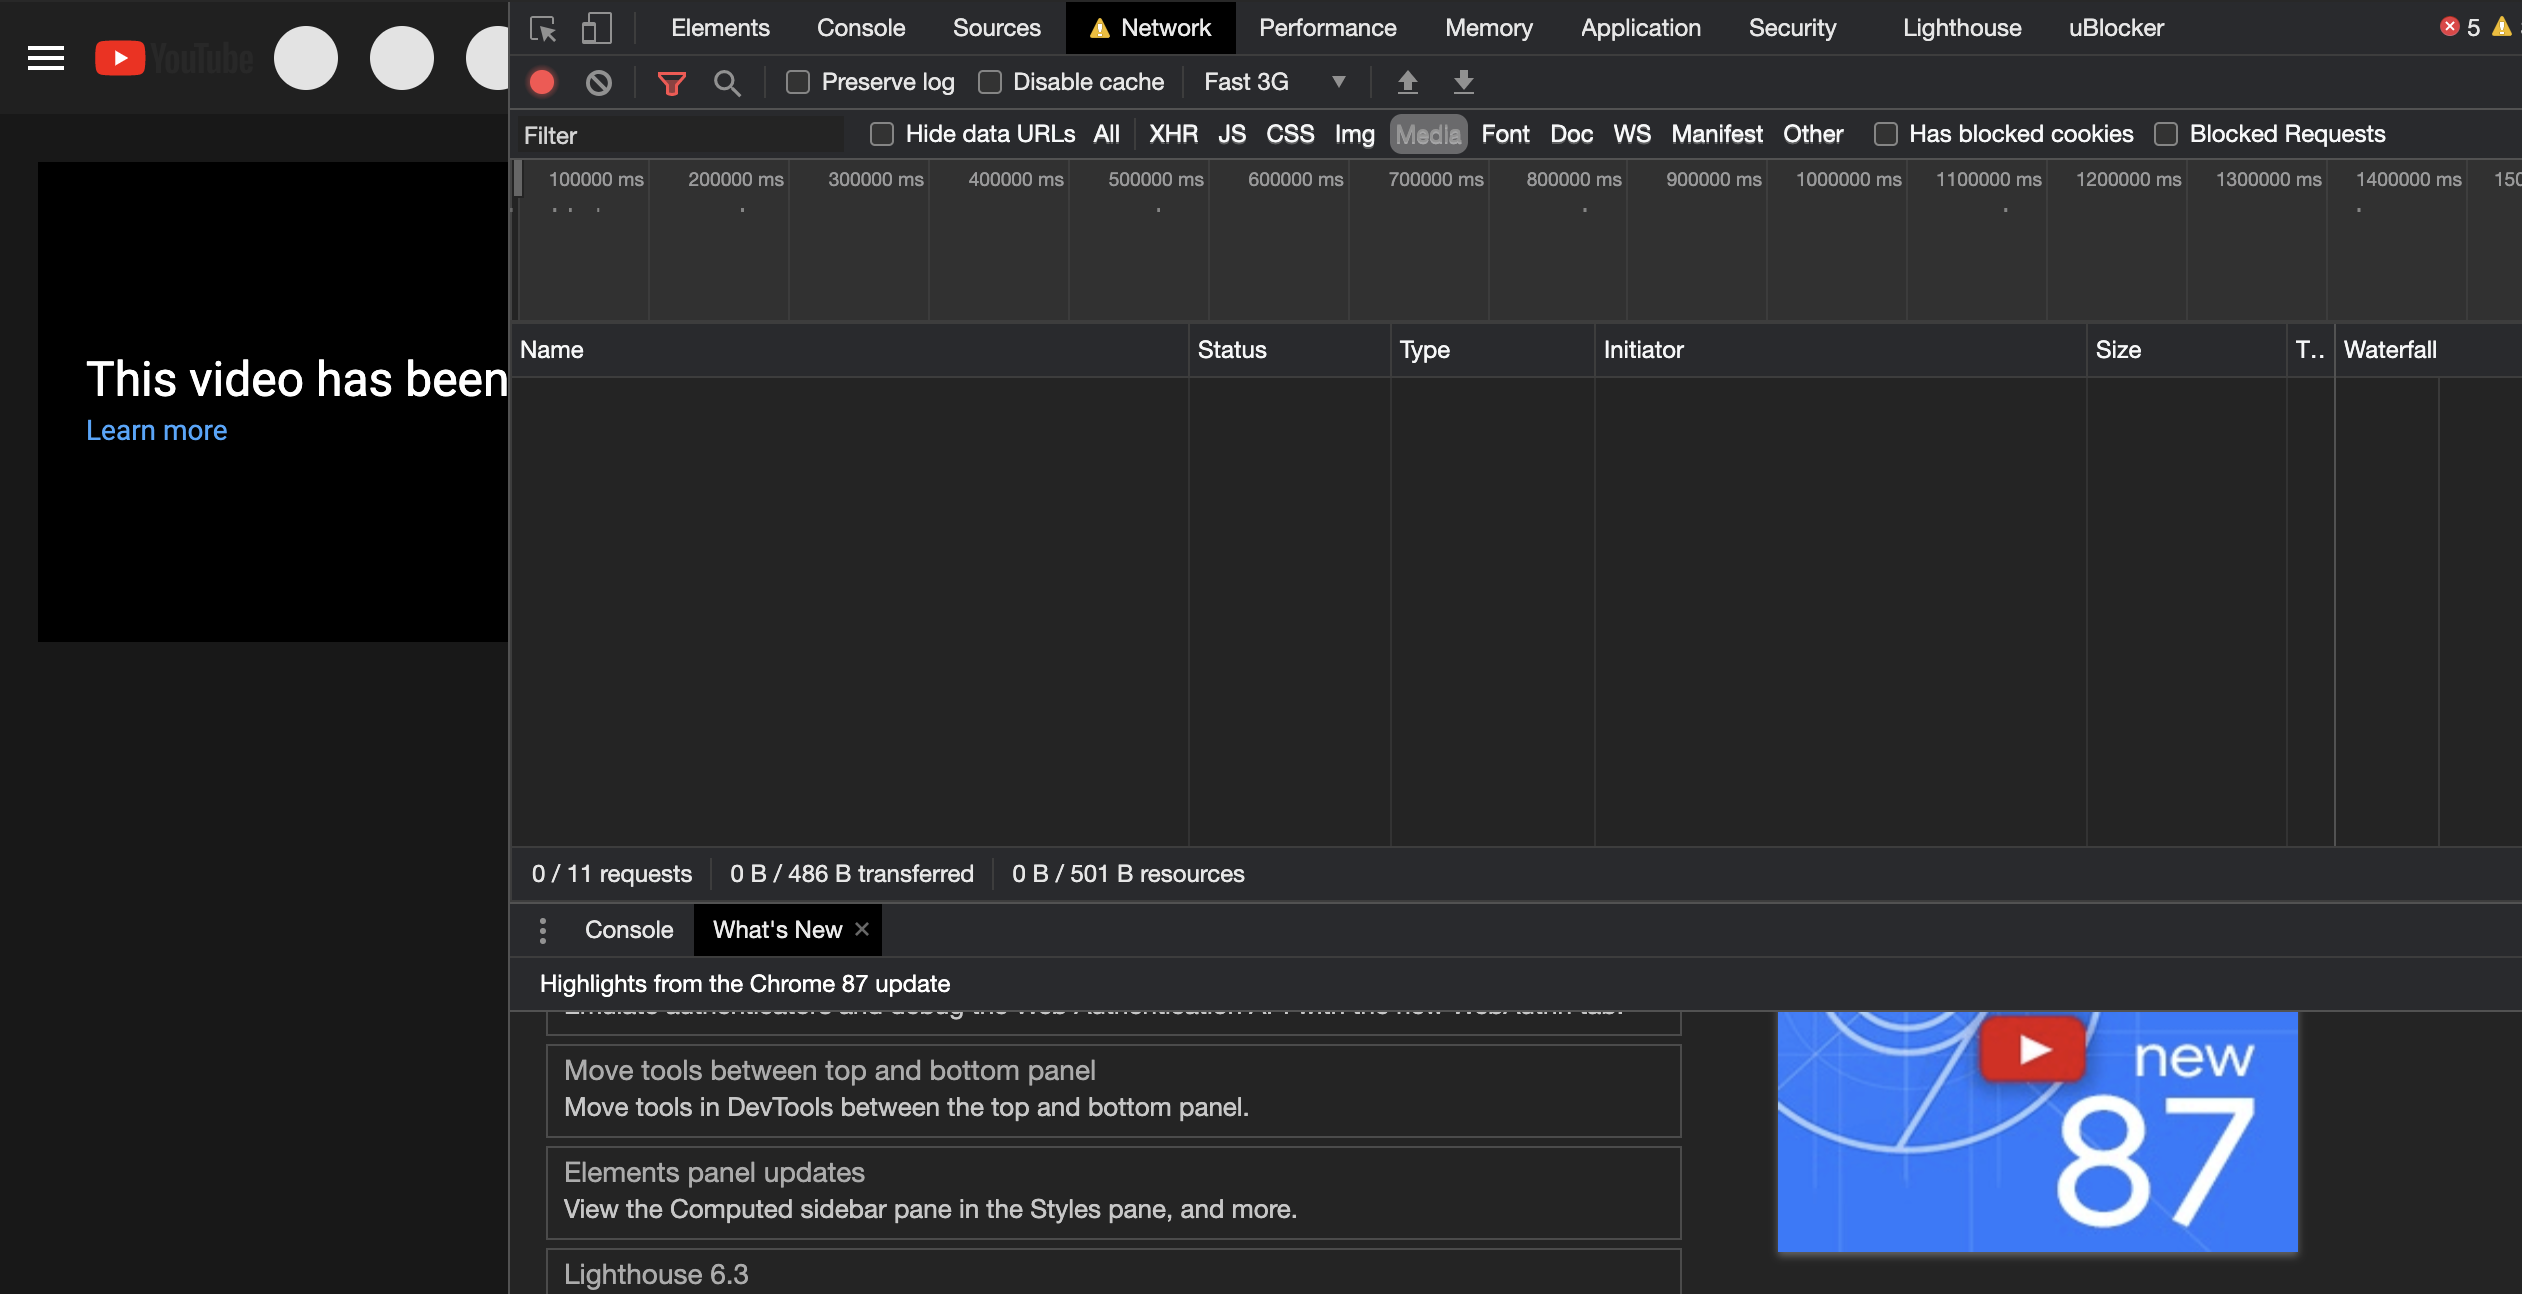Enable Disable cache checkbox
This screenshot has height=1294, width=2522.
[990, 82]
